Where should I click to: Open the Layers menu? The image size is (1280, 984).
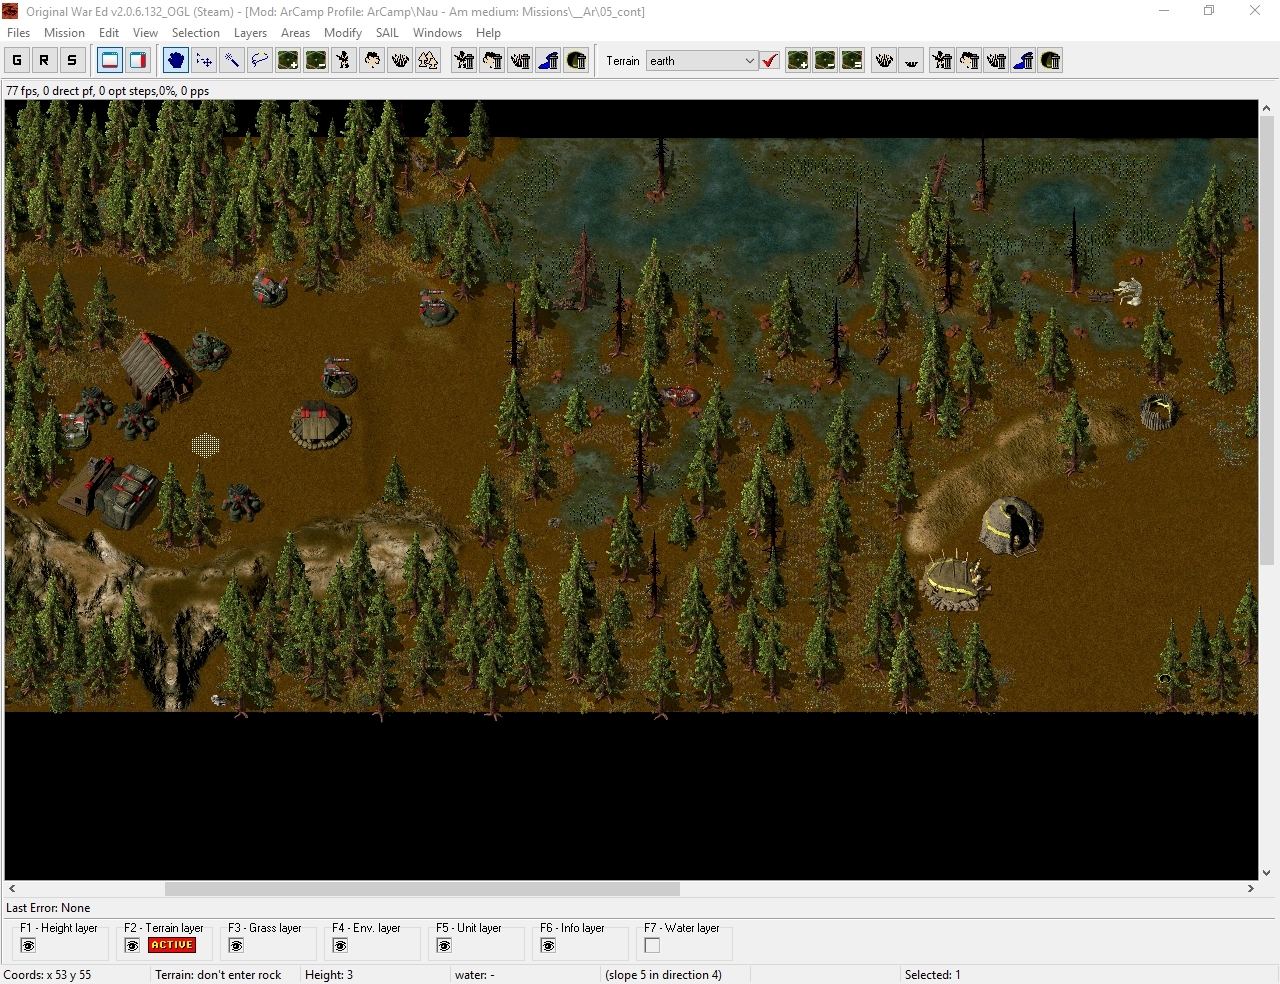250,33
